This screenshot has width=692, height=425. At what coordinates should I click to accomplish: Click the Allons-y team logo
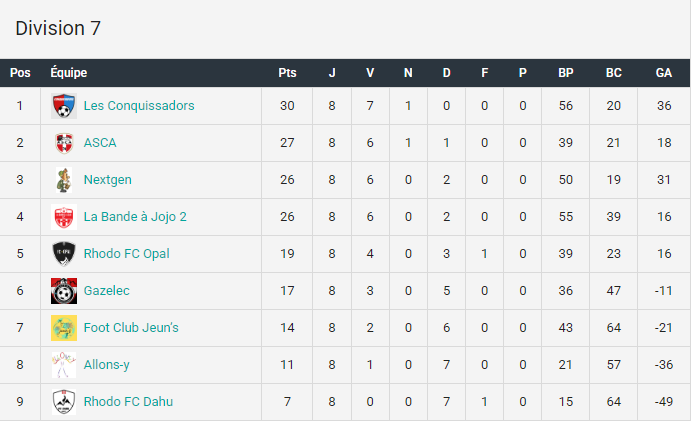(64, 365)
